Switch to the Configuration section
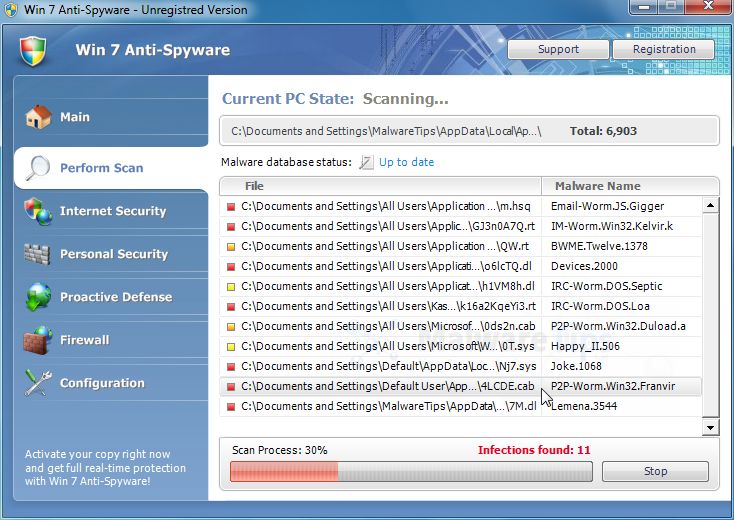Image resolution: width=734 pixels, height=520 pixels. pos(102,383)
